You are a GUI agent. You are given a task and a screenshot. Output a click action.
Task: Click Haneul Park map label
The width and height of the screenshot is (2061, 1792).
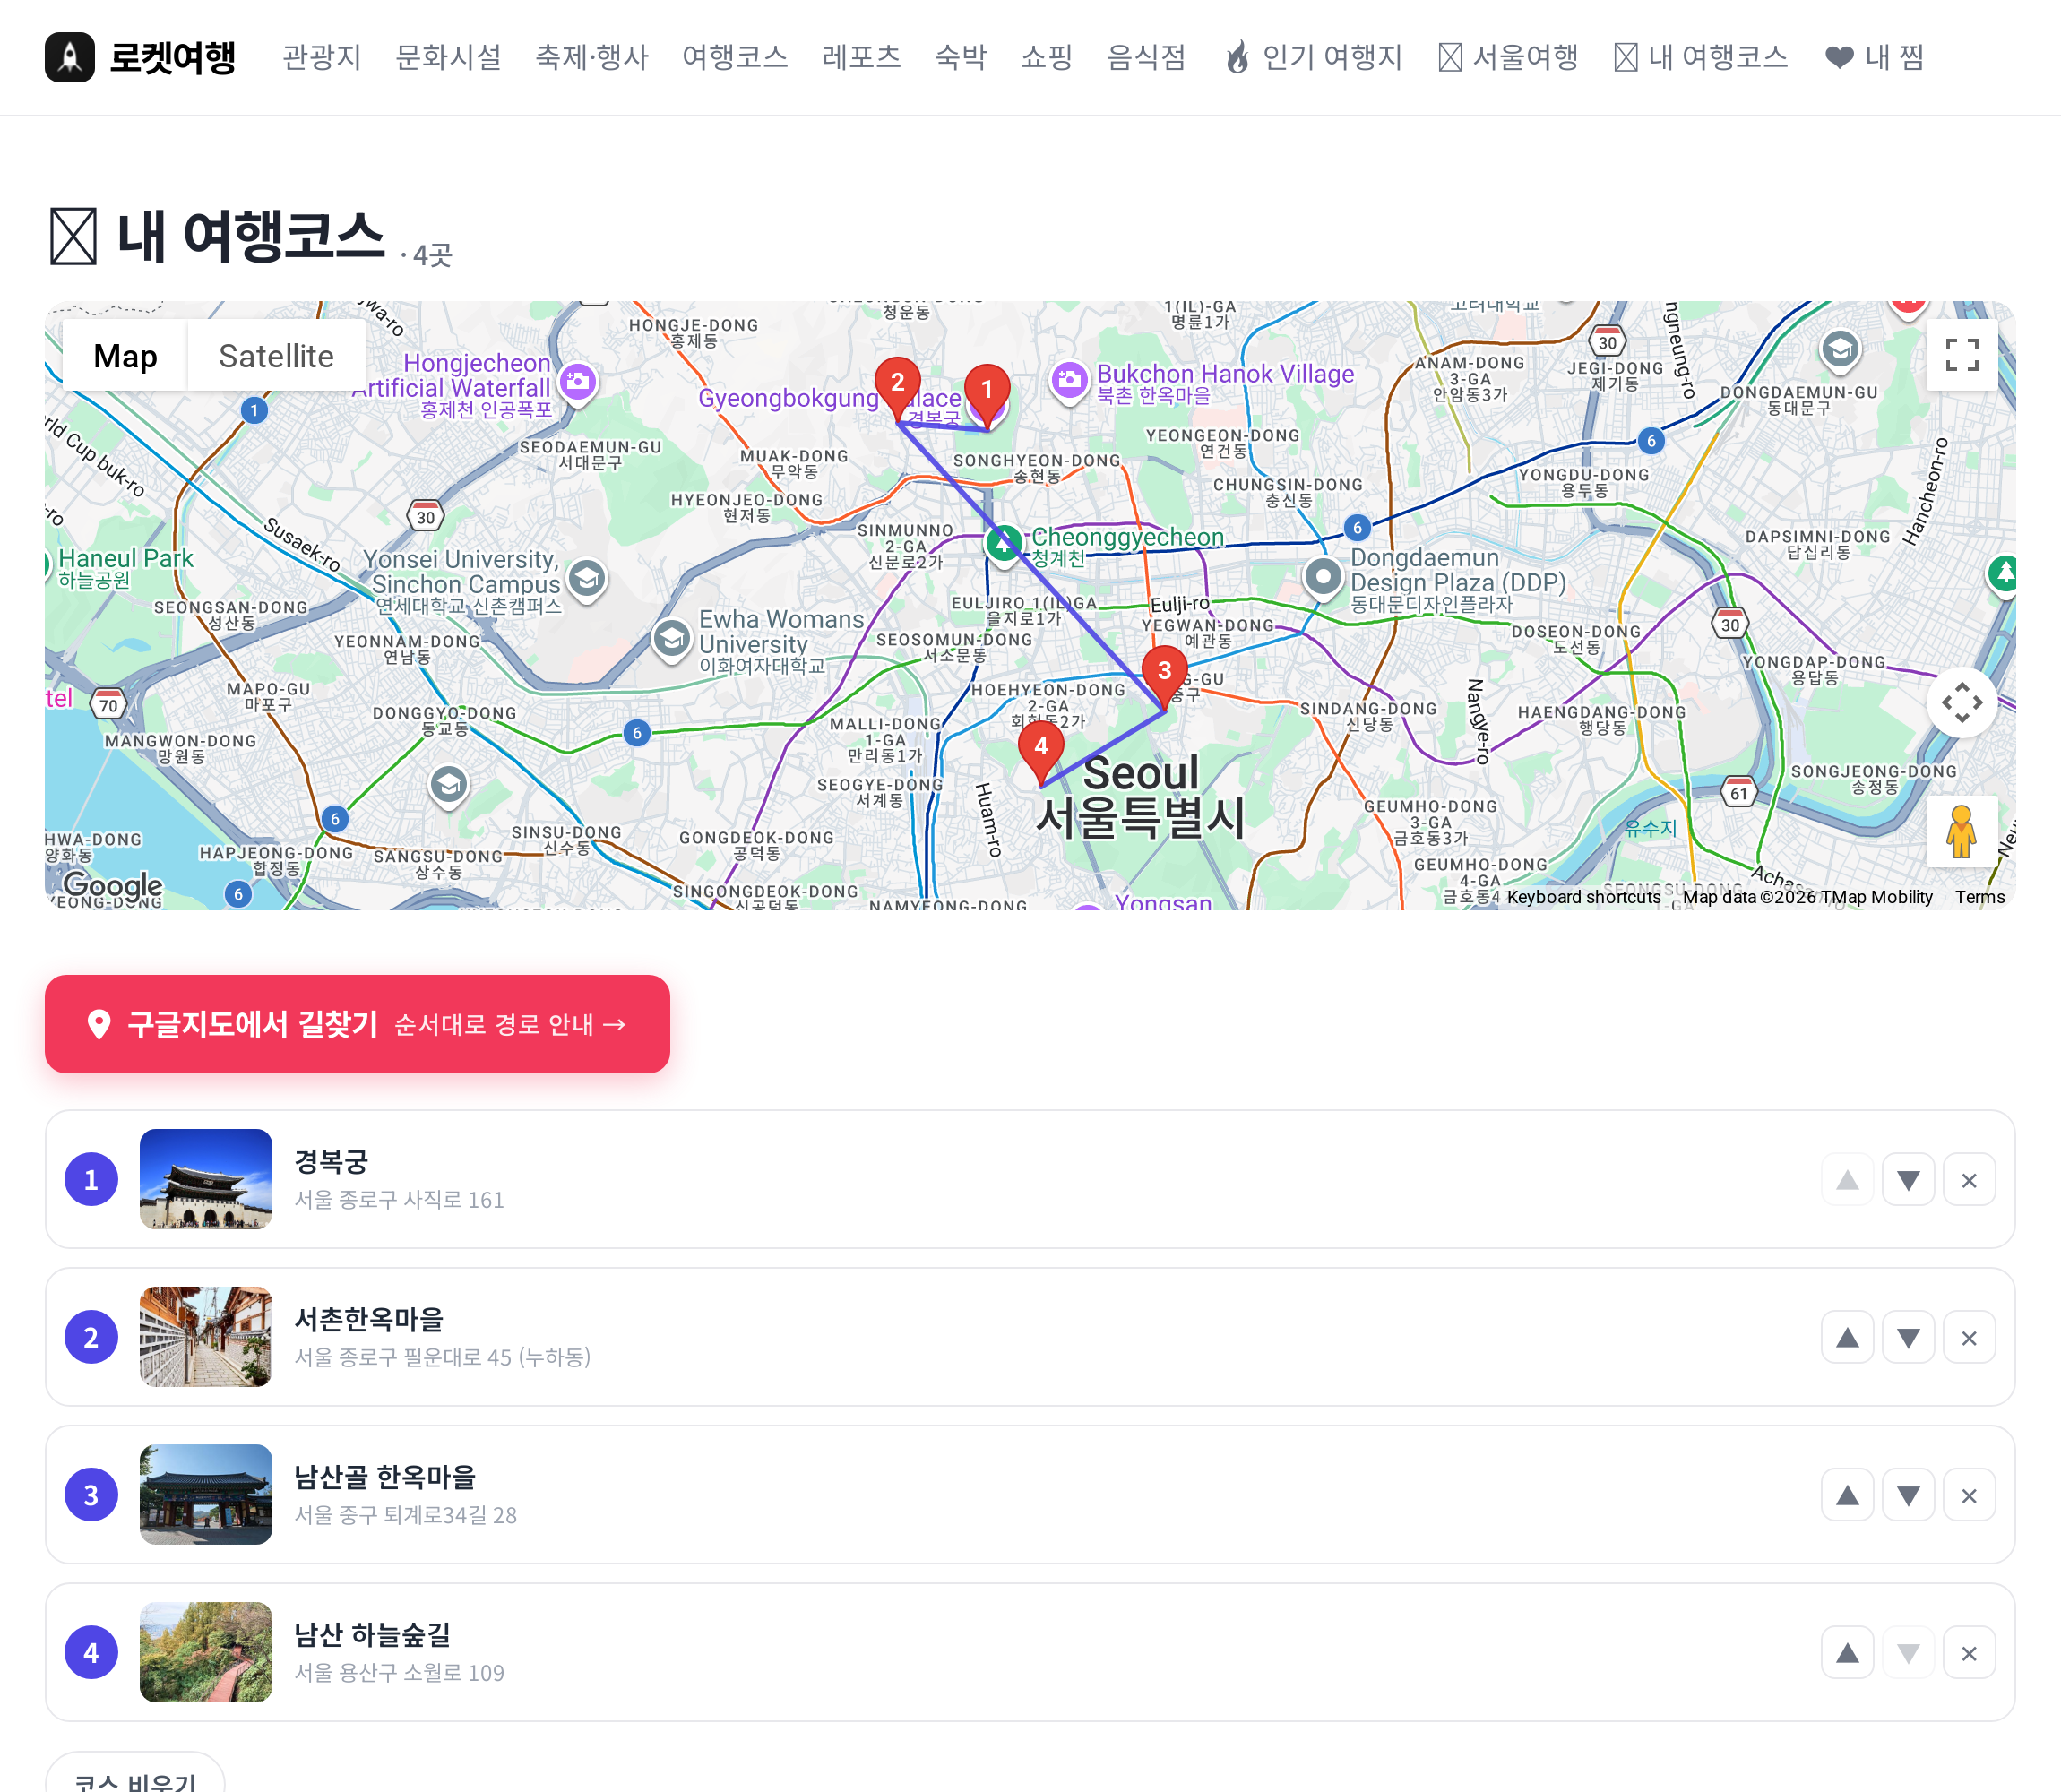[125, 567]
